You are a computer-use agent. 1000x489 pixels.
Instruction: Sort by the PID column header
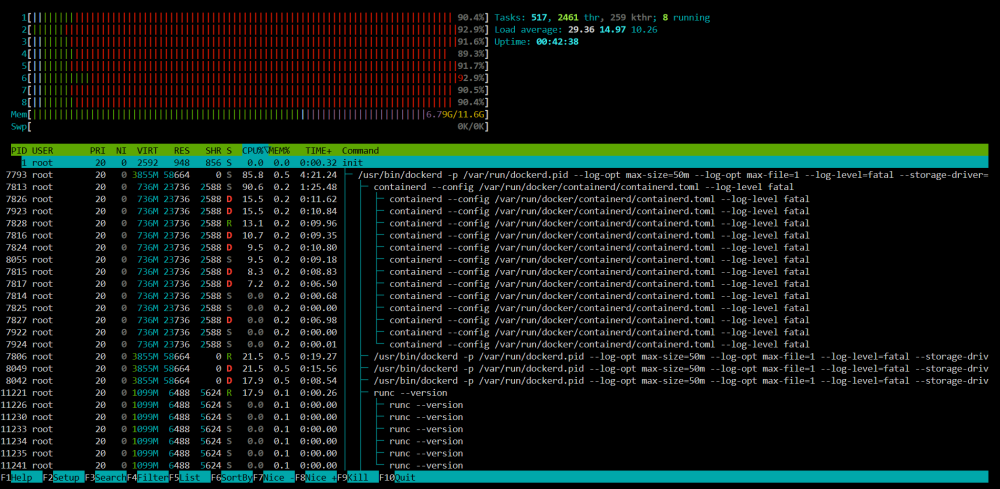(x=19, y=150)
